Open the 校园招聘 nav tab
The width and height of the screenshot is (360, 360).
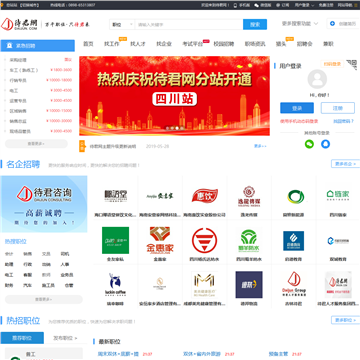click(x=224, y=44)
